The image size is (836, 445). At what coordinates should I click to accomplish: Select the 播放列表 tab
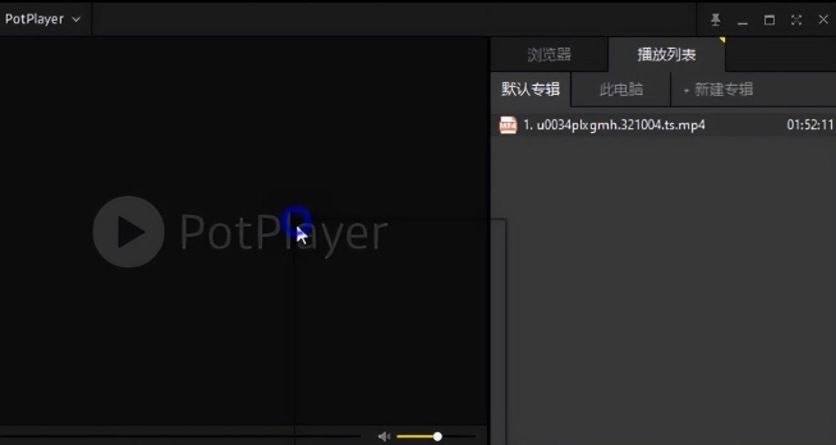[666, 54]
